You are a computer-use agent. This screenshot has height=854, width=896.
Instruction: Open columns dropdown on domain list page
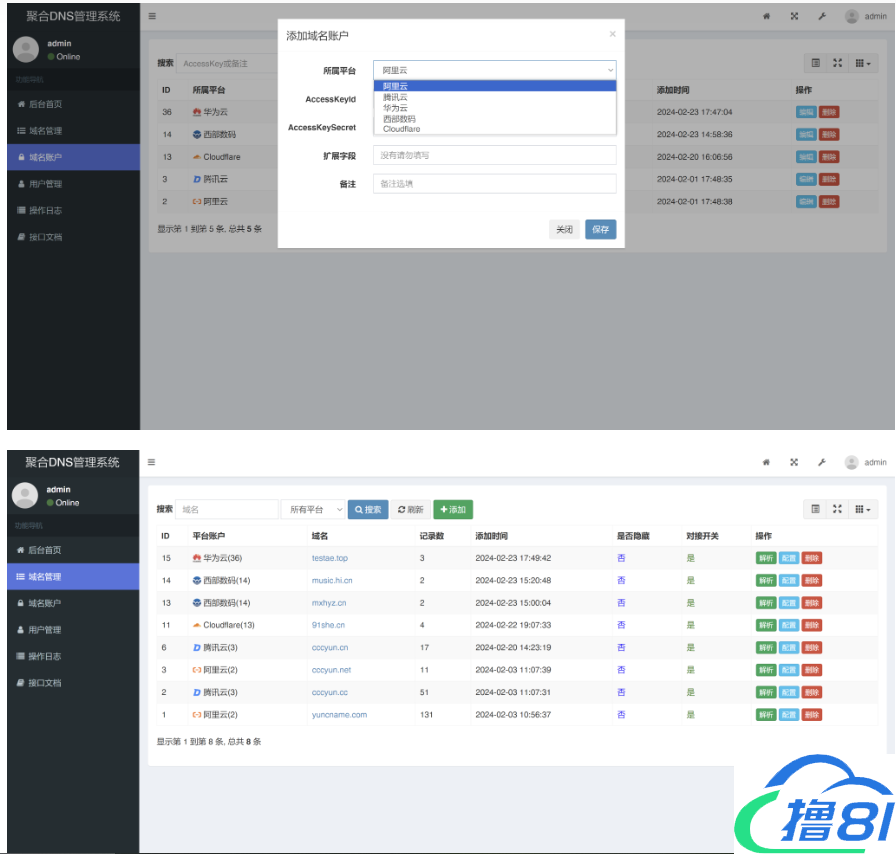(863, 509)
